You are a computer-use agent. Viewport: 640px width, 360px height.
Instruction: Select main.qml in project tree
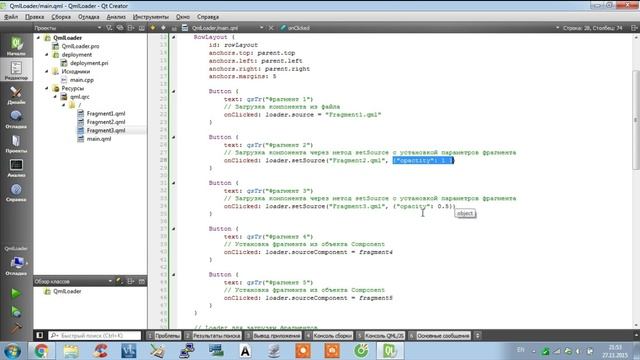point(99,139)
